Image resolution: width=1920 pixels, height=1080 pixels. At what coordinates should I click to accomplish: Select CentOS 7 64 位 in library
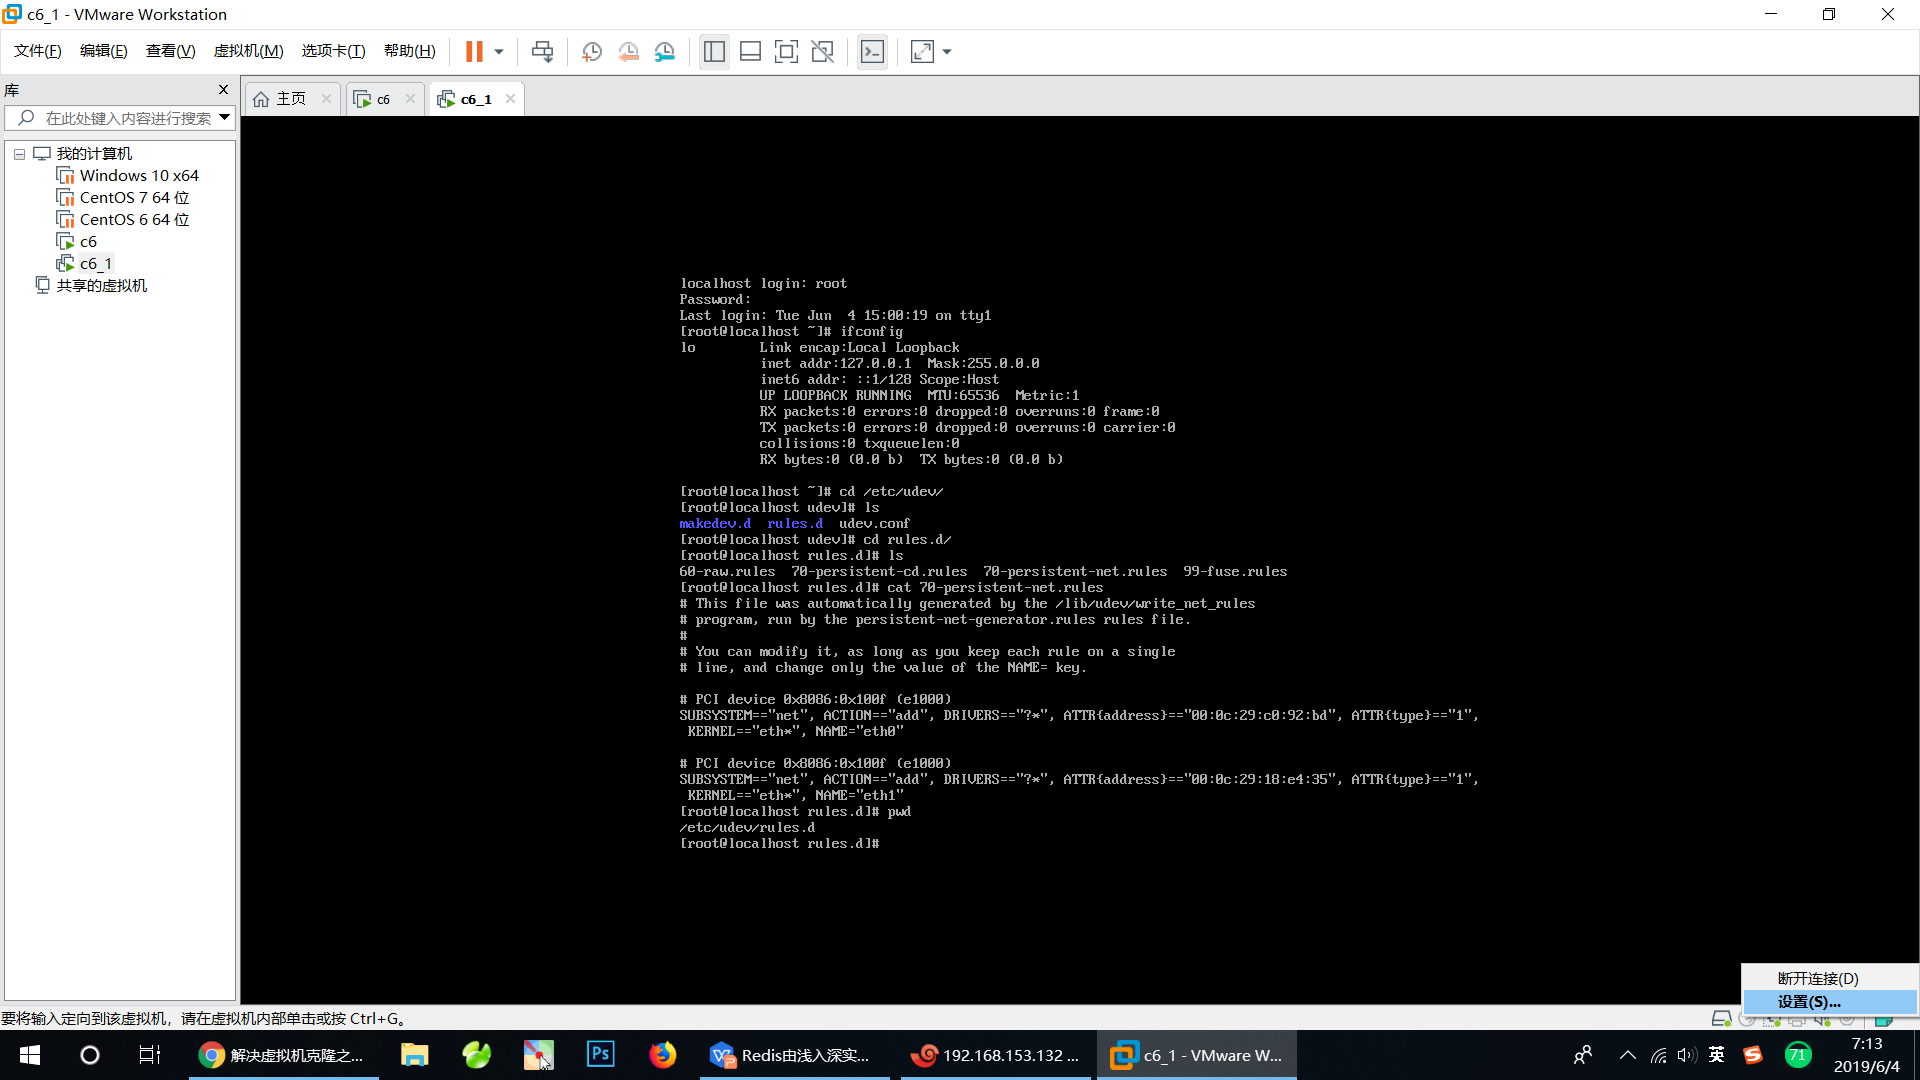click(134, 197)
